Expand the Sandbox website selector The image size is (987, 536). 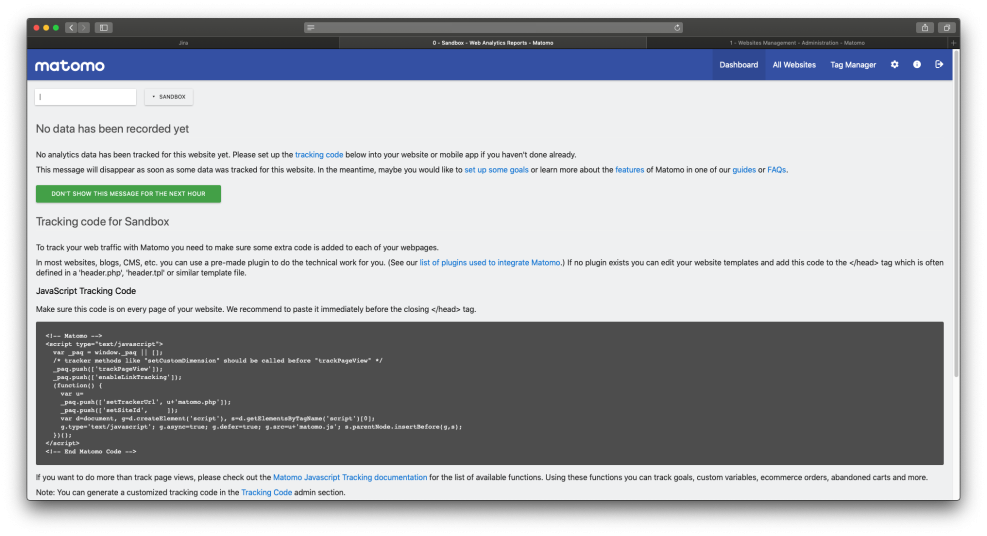pyautogui.click(x=169, y=97)
